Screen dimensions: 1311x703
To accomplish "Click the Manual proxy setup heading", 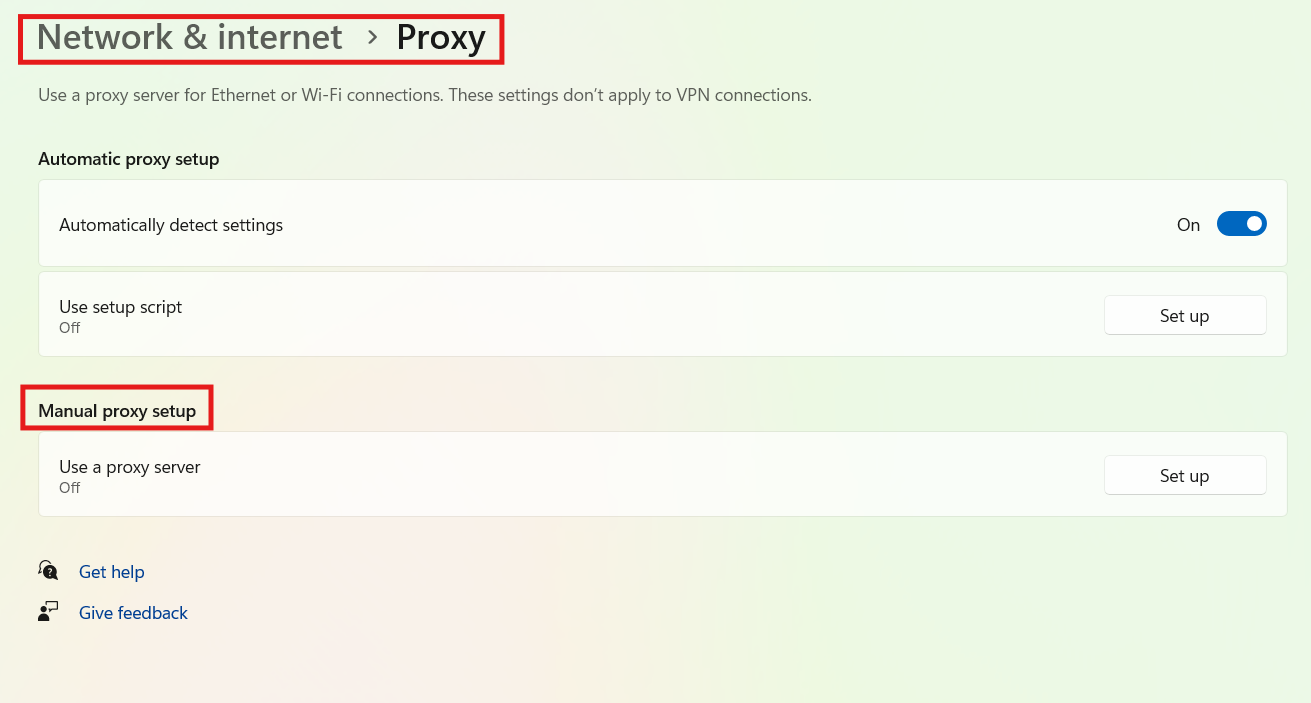I will 115,409.
